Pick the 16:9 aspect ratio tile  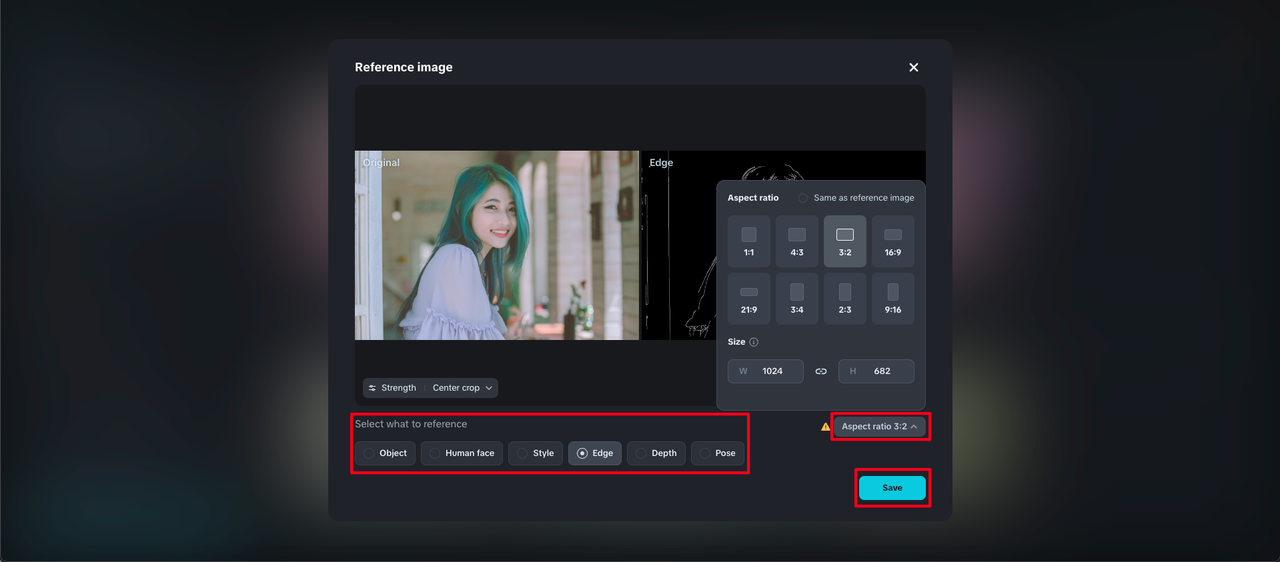tap(893, 241)
